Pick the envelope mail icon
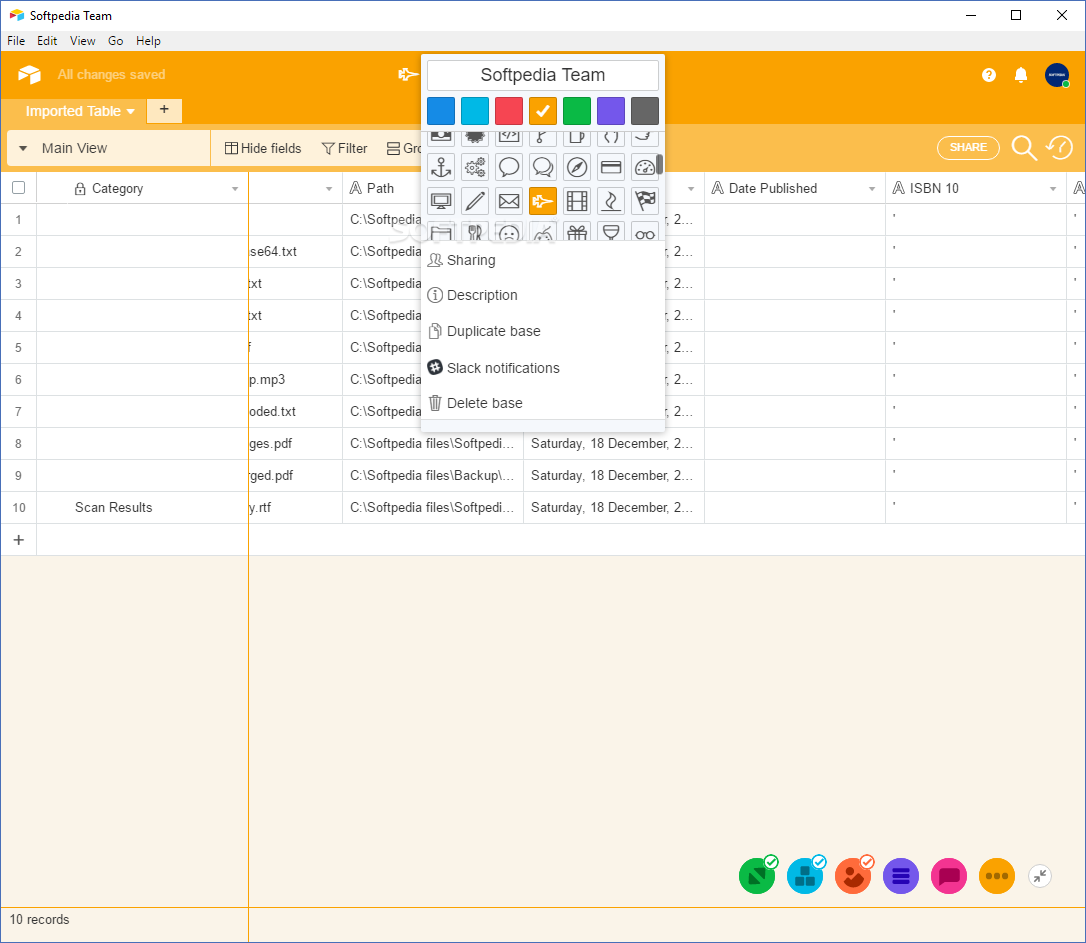Viewport: 1086px width, 943px height. [x=509, y=201]
